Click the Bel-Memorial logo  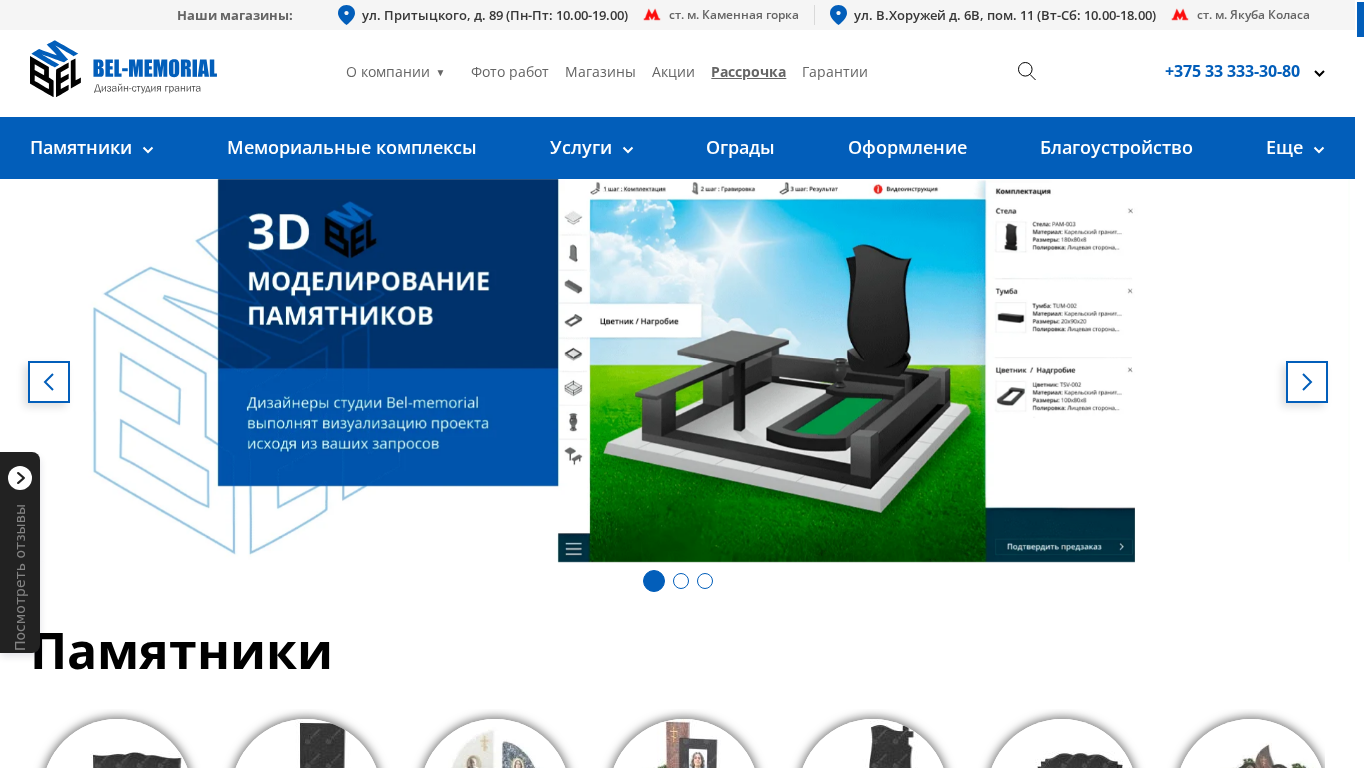click(x=124, y=68)
